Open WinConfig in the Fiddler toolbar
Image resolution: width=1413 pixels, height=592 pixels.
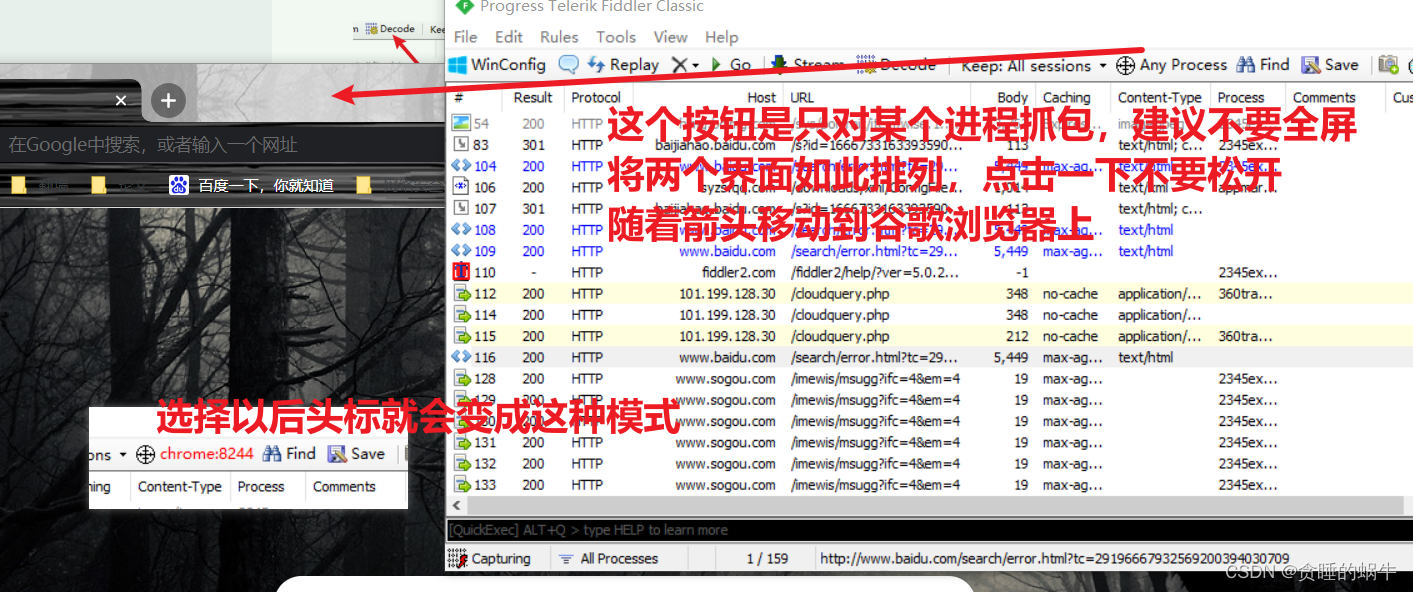click(497, 65)
